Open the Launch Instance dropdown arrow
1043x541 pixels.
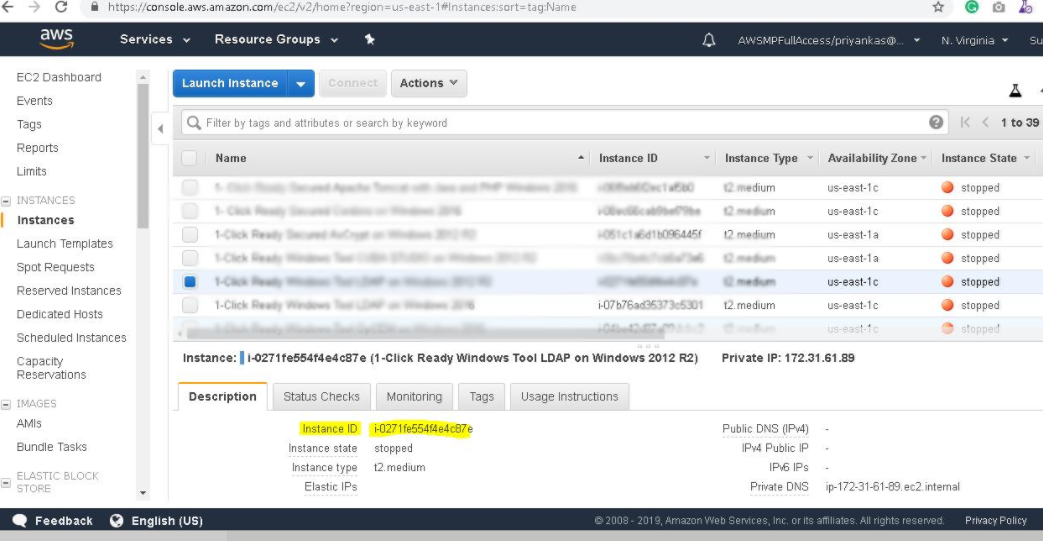coord(301,84)
